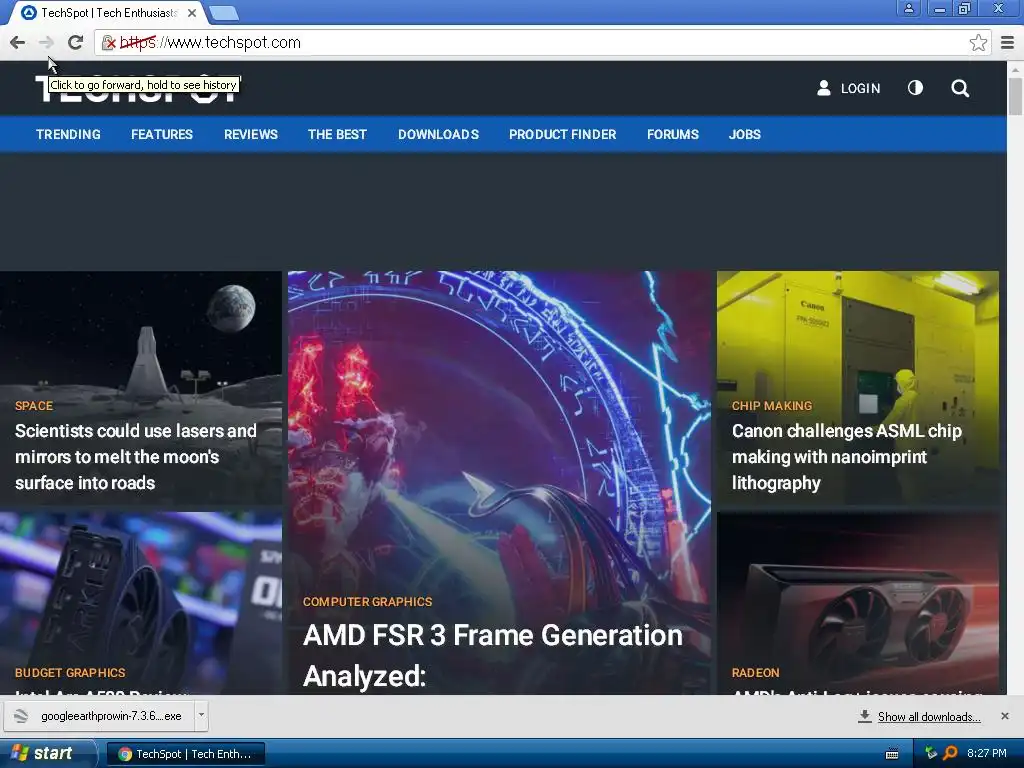Visit the FORUMS link
The image size is (1024, 768).
click(x=673, y=135)
